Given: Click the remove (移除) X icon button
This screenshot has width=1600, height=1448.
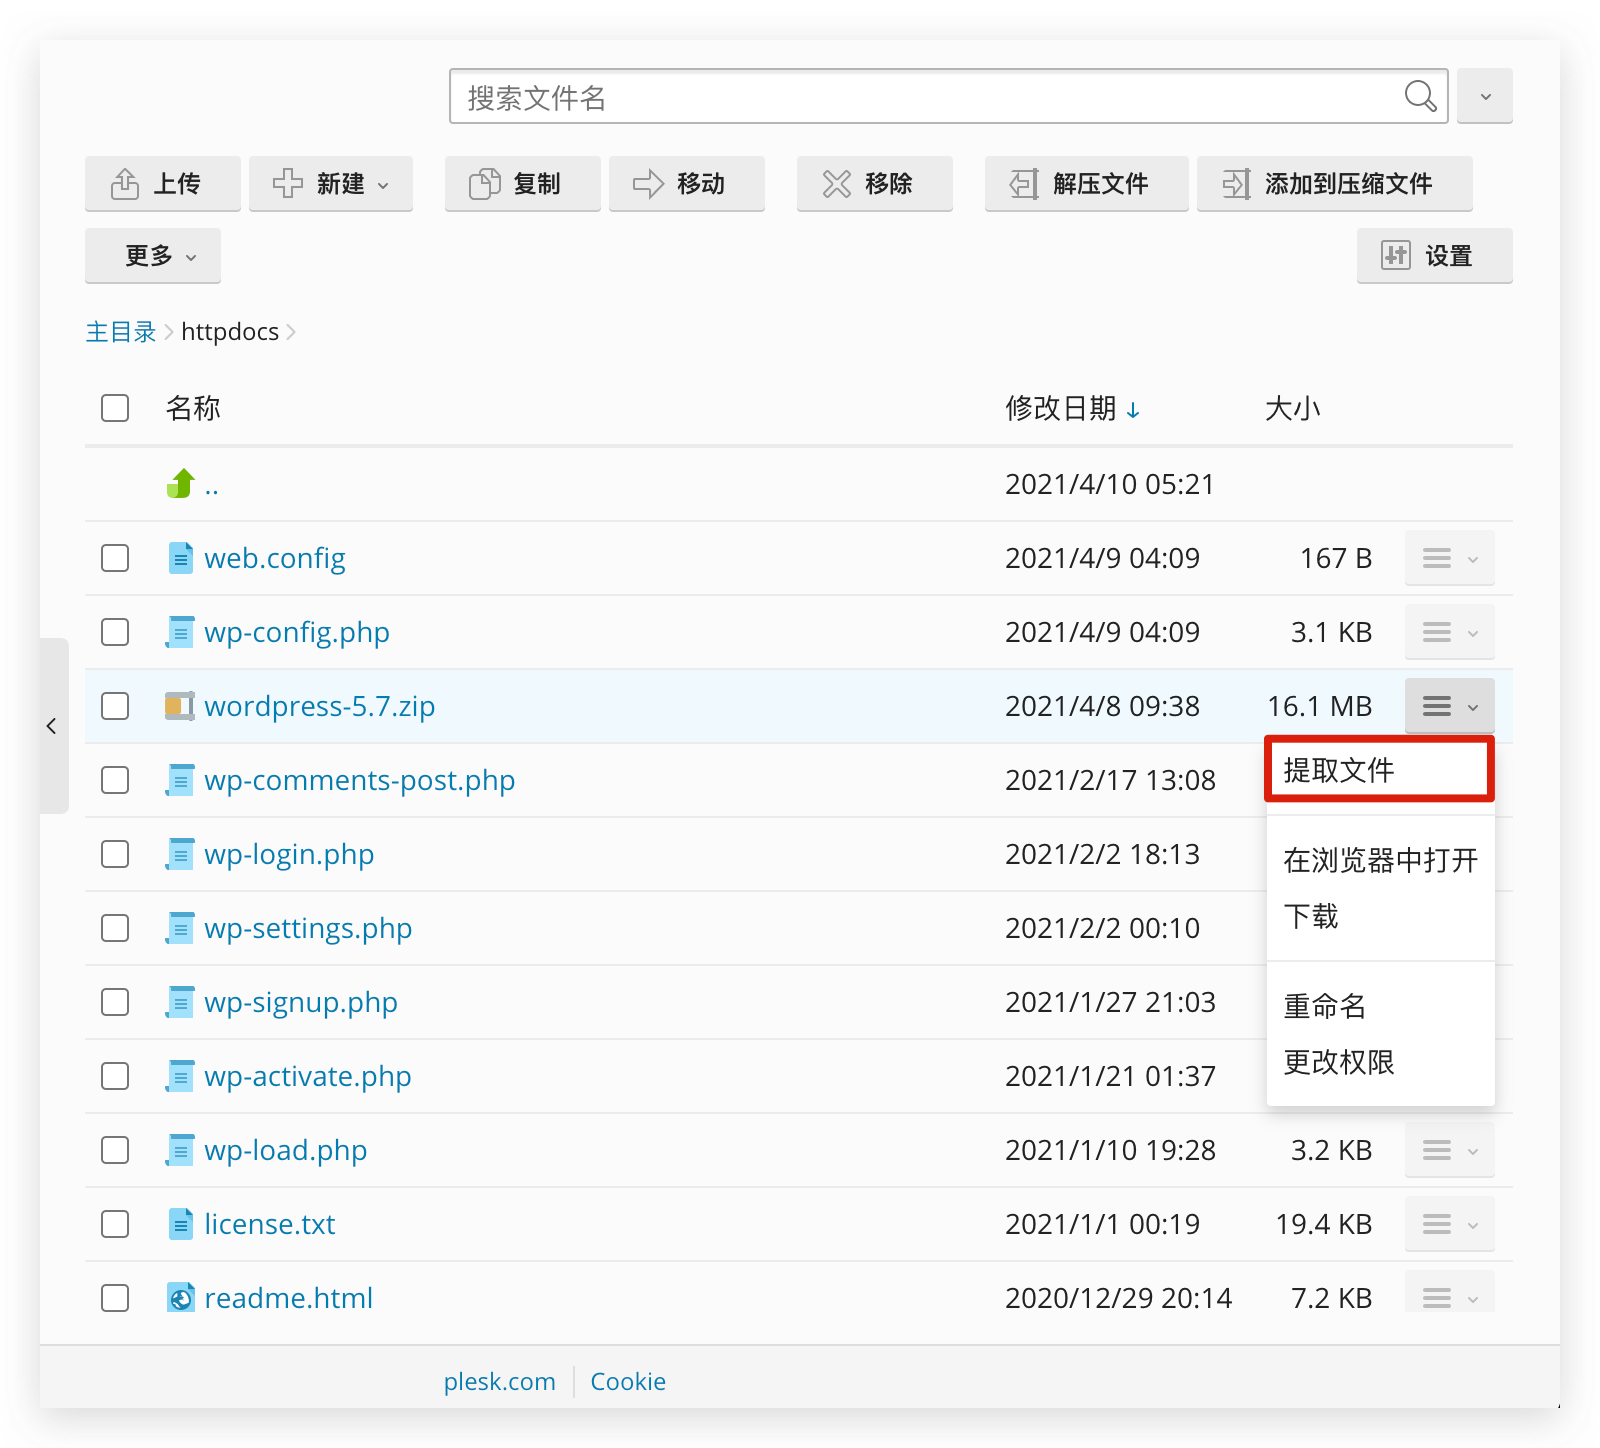Looking at the screenshot, I should [873, 184].
